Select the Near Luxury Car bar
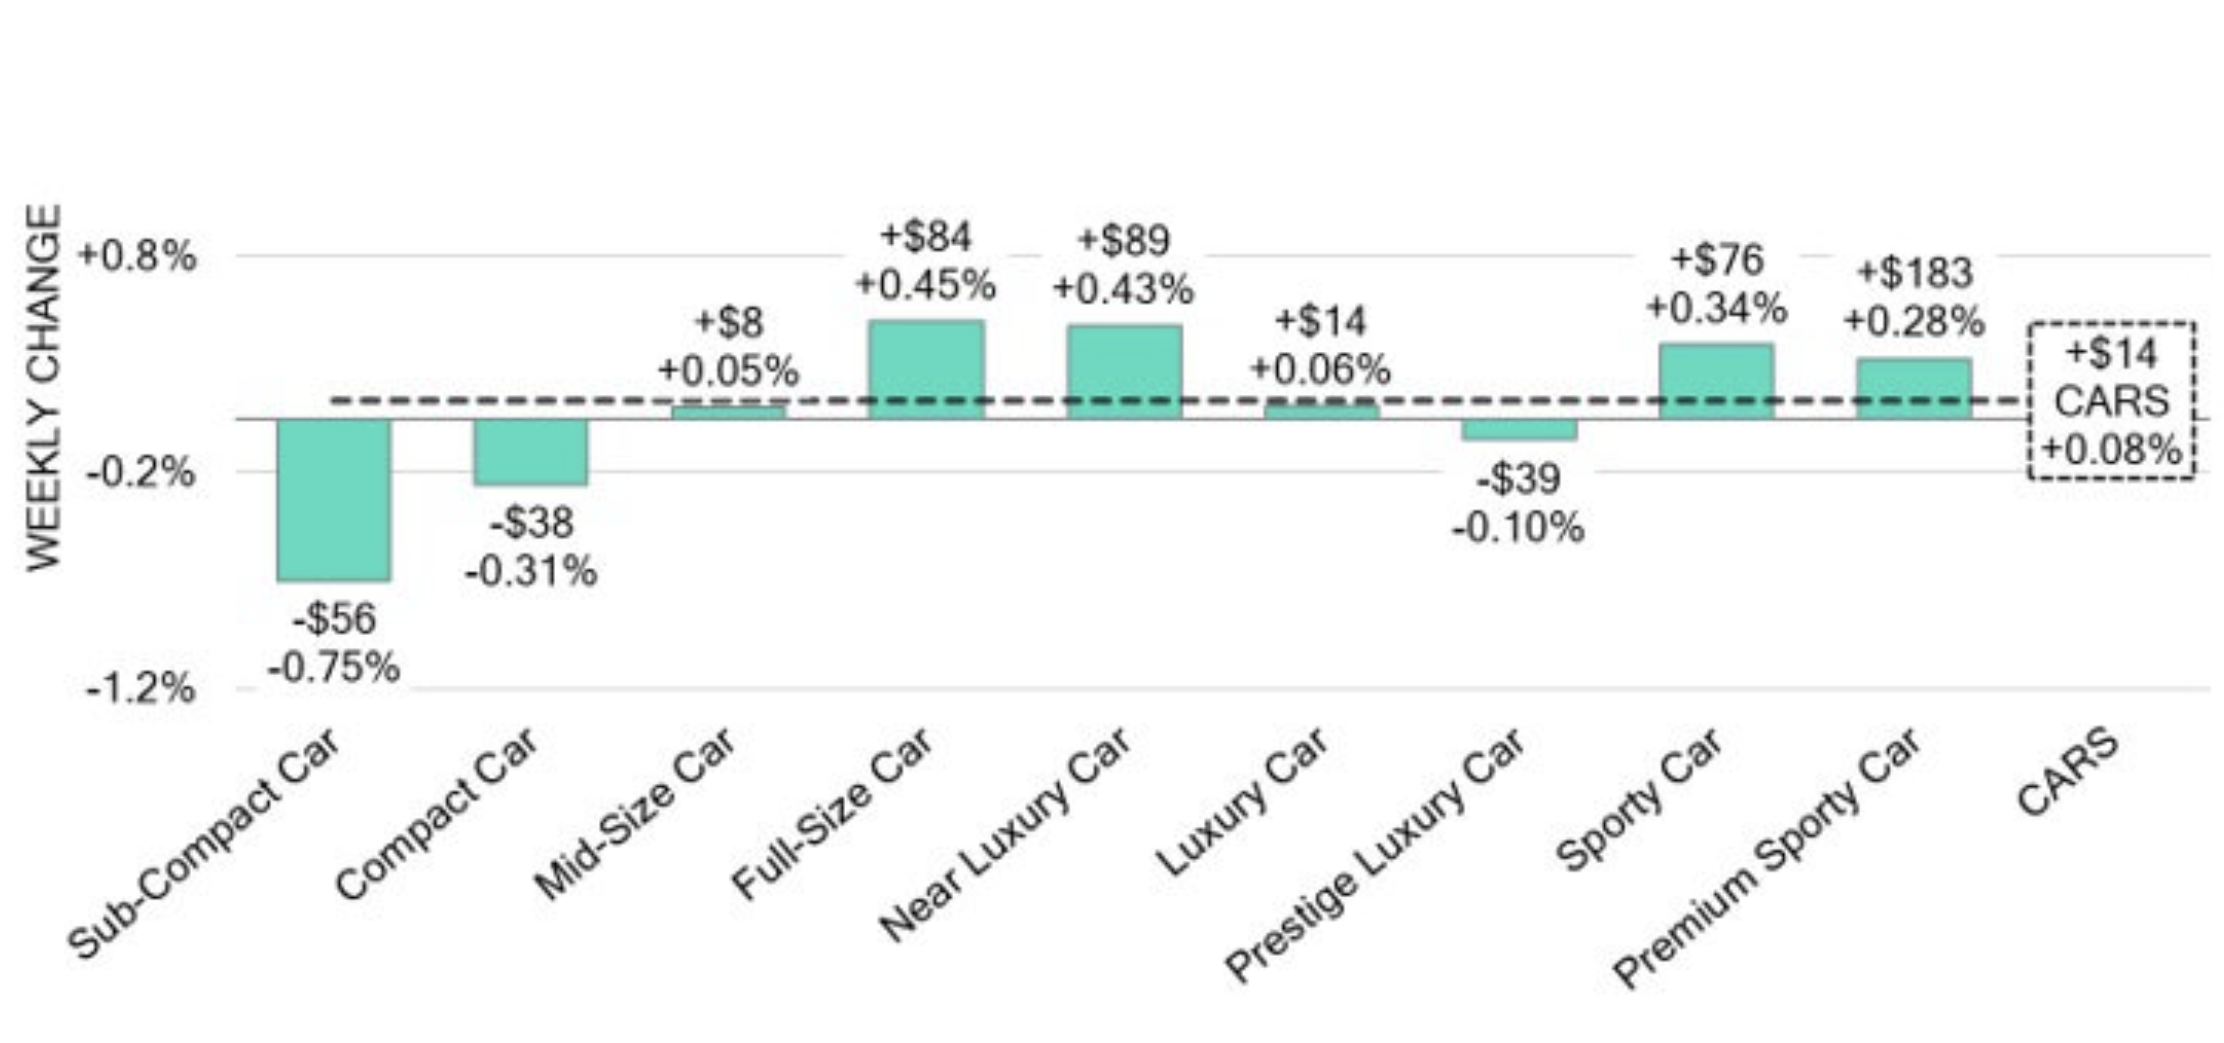The height and width of the screenshot is (1043, 2224). point(1124,371)
